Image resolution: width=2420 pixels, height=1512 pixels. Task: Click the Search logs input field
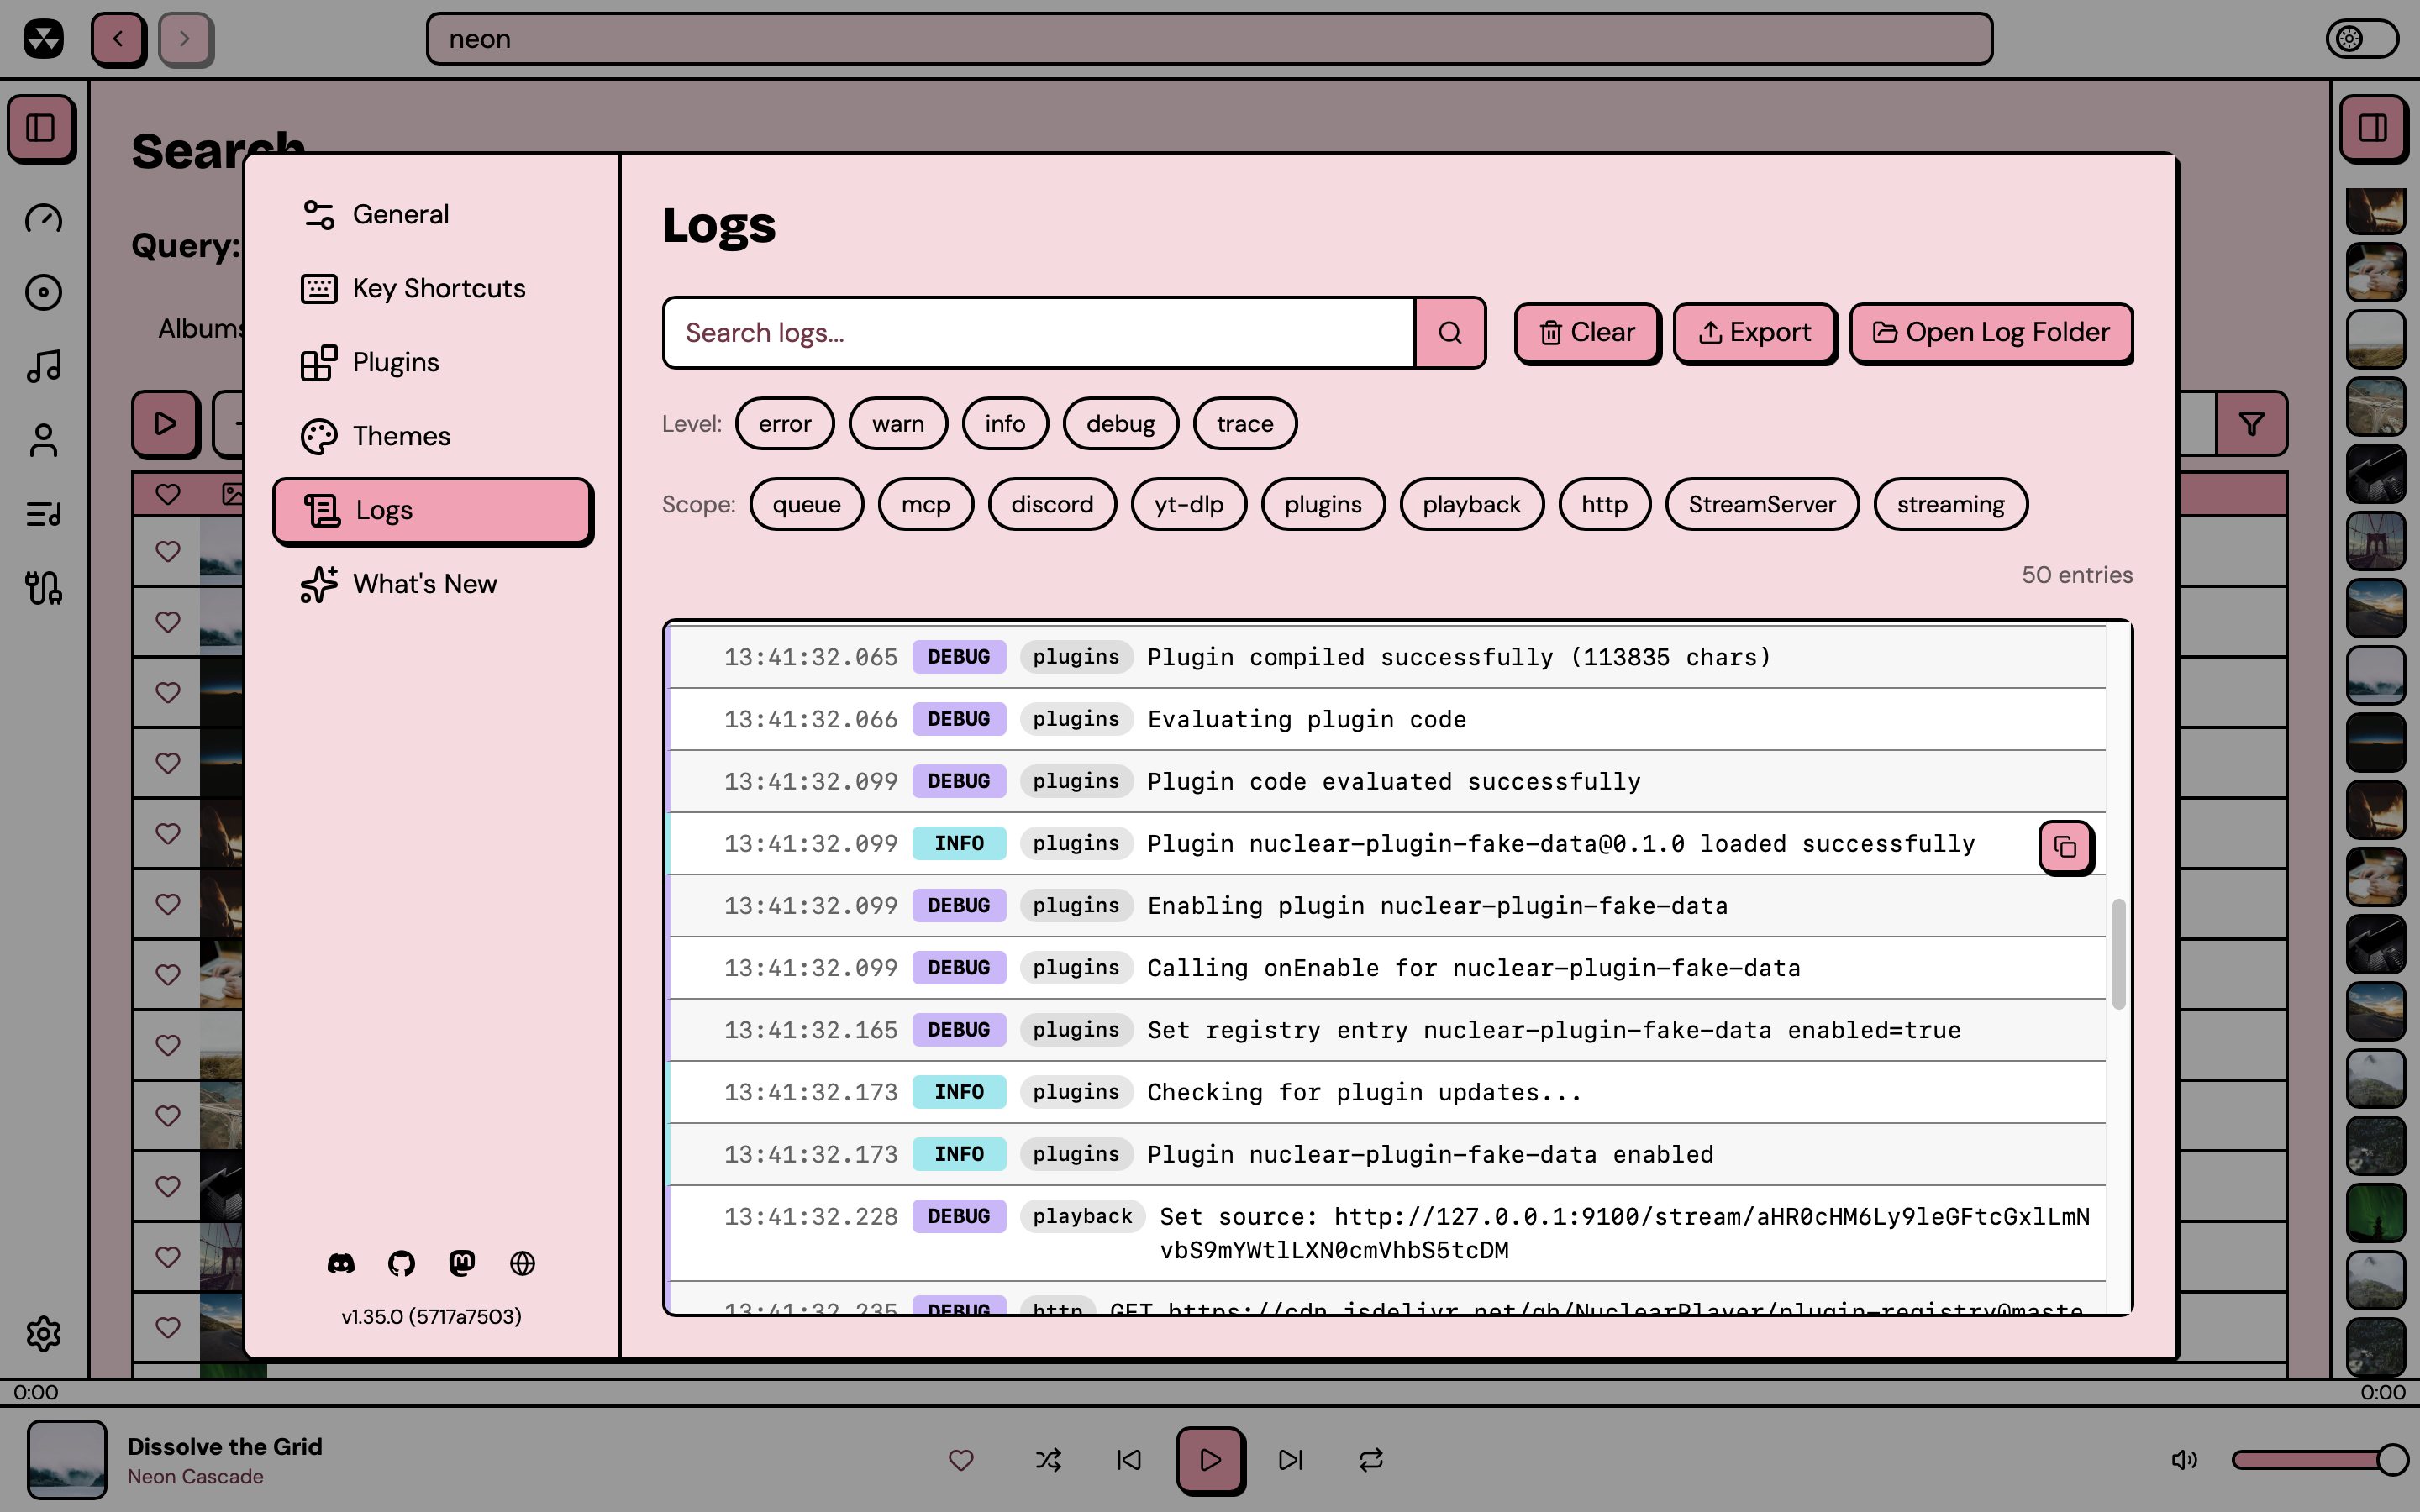[1040, 332]
